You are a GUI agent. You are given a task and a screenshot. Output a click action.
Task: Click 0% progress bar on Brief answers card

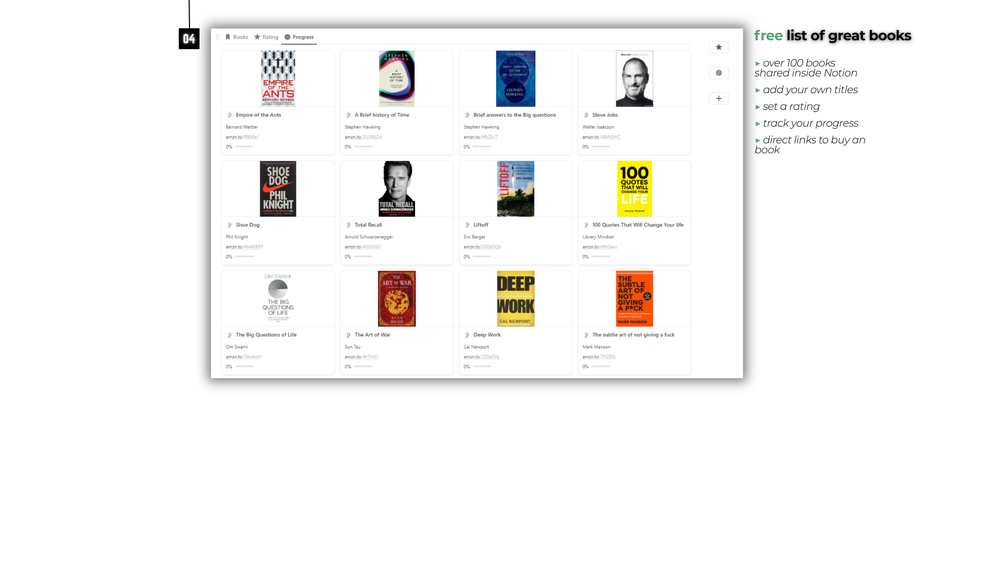tap(482, 147)
